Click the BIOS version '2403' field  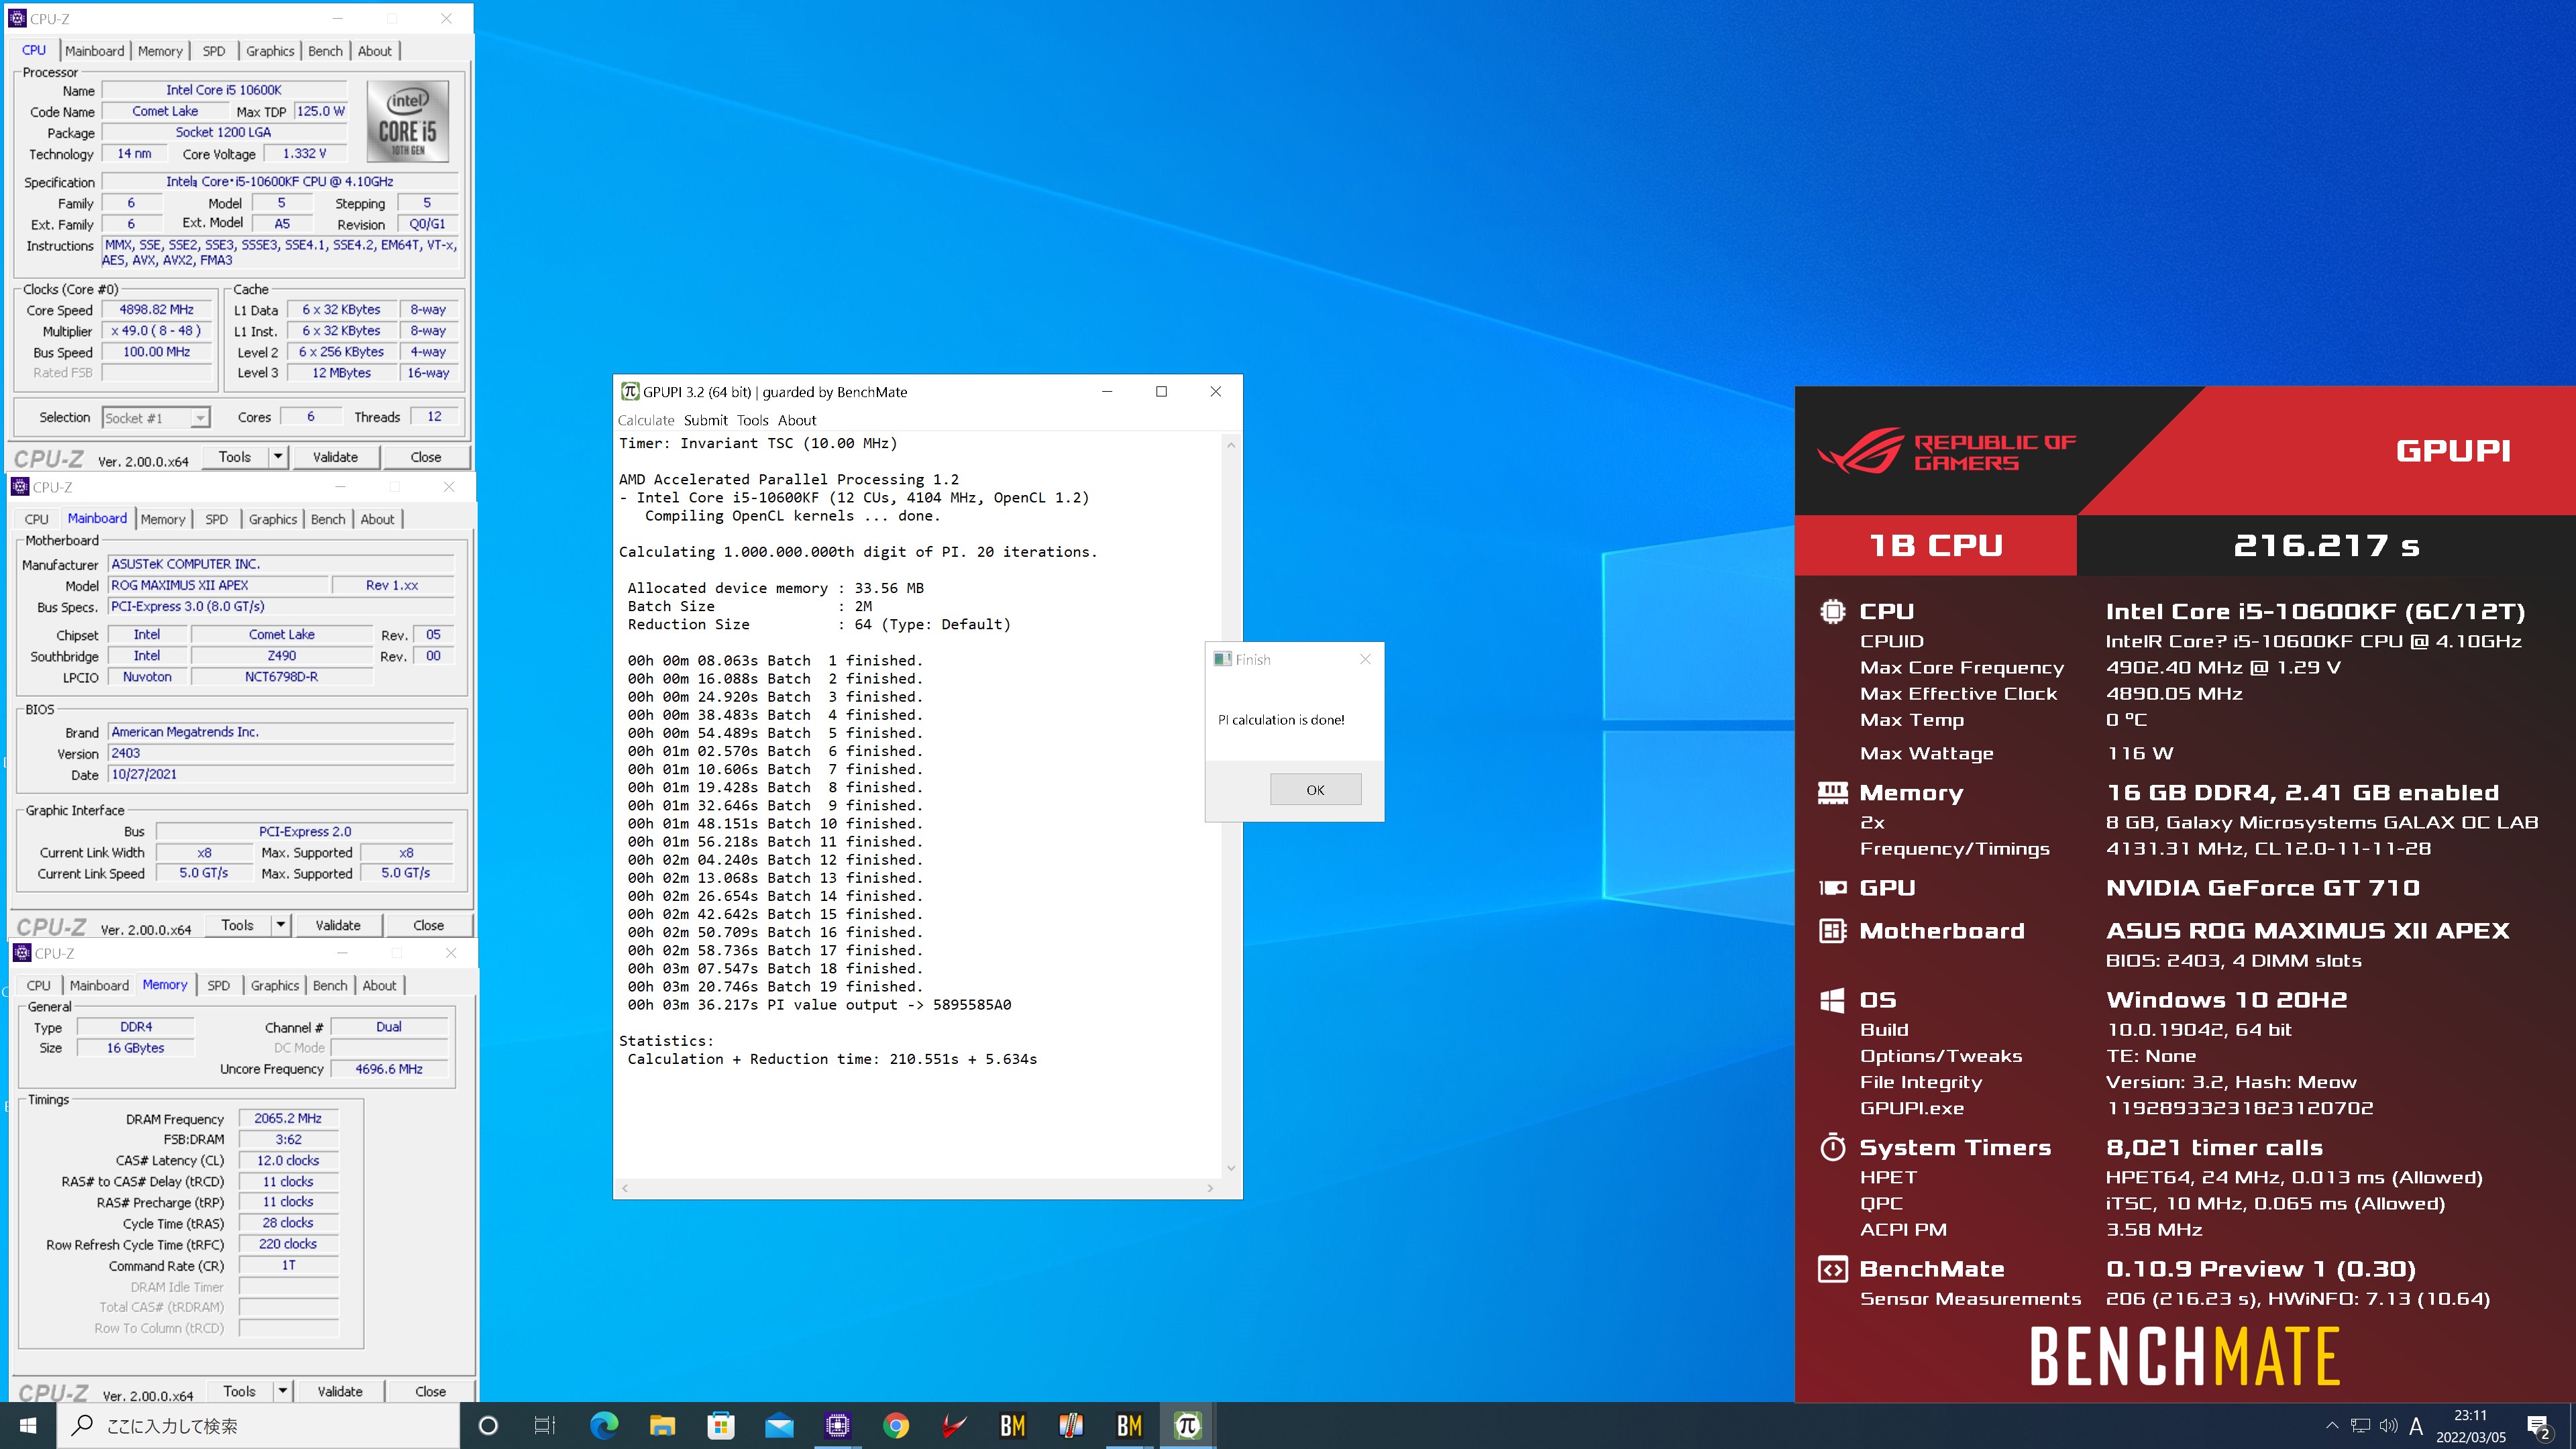[280, 753]
